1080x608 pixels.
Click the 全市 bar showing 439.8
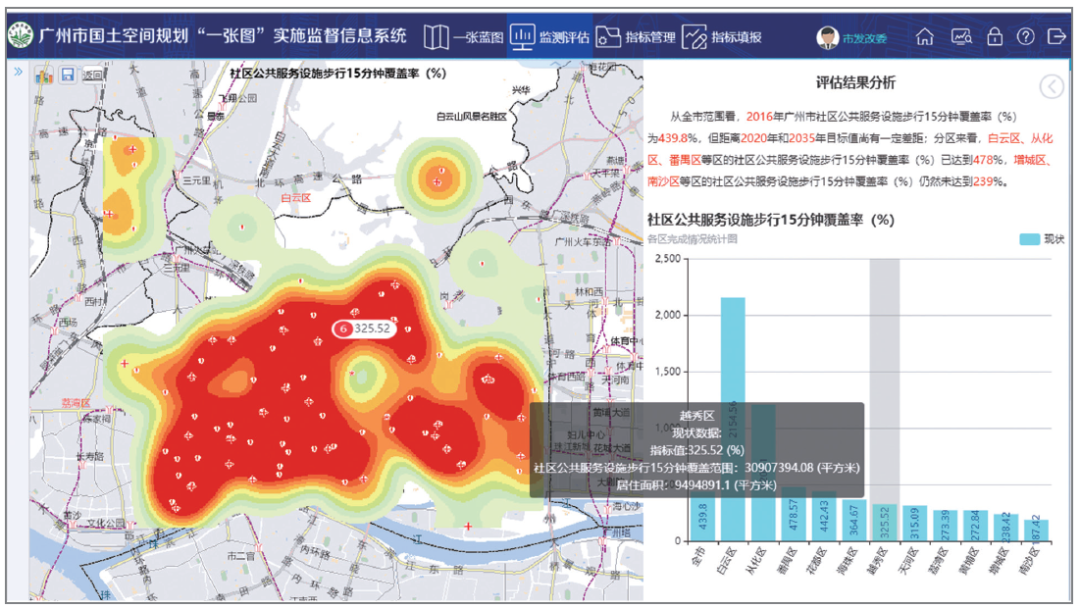703,516
